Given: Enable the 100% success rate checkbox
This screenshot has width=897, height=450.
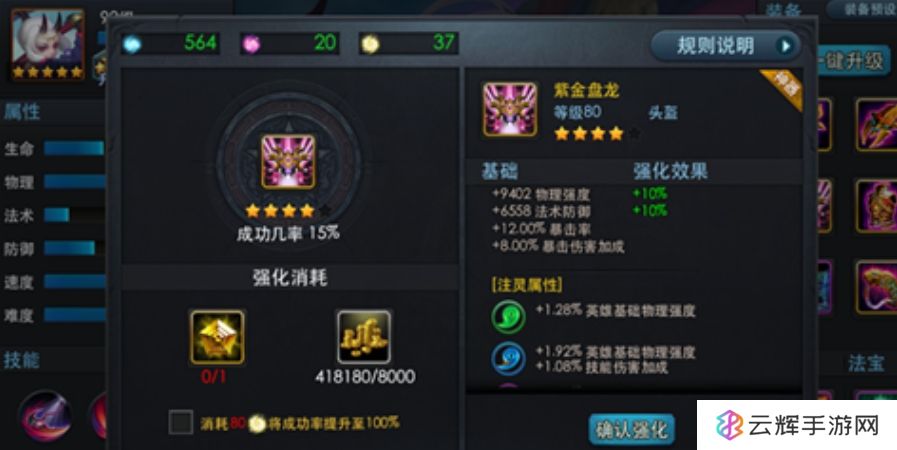Looking at the screenshot, I should (x=181, y=423).
